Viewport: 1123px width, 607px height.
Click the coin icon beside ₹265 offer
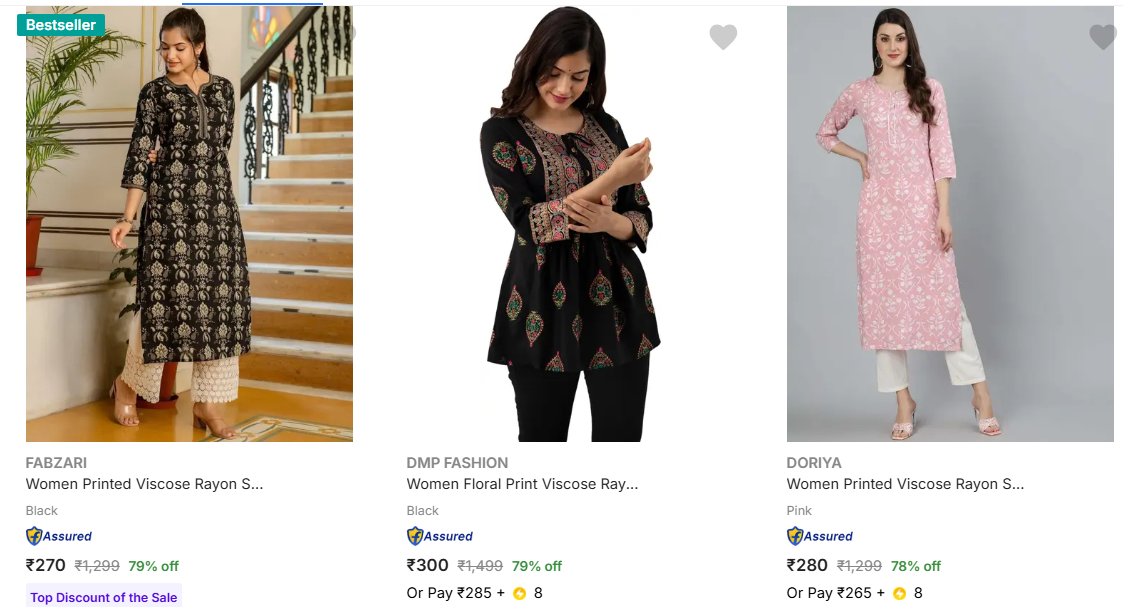tap(899, 593)
